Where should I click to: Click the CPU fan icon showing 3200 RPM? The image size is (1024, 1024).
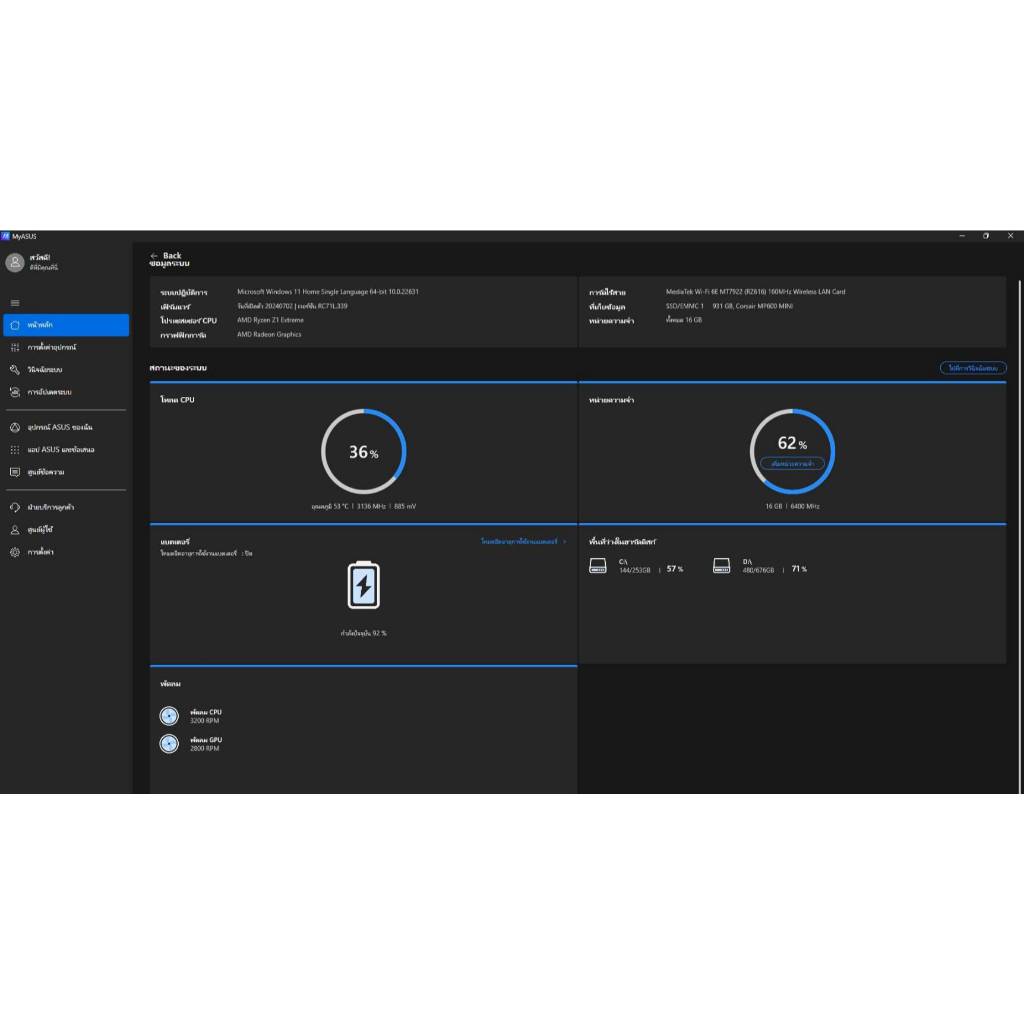pyautogui.click(x=169, y=716)
